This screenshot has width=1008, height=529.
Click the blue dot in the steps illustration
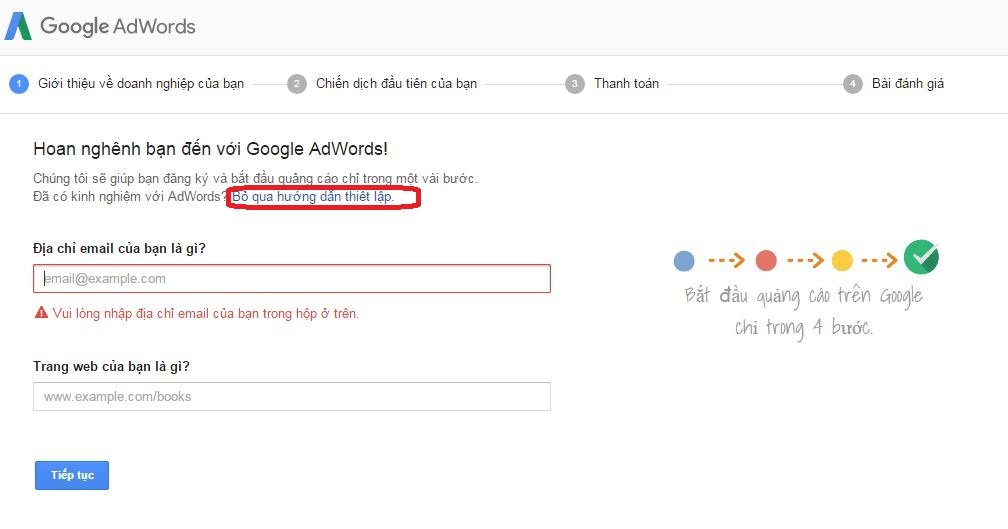click(684, 260)
